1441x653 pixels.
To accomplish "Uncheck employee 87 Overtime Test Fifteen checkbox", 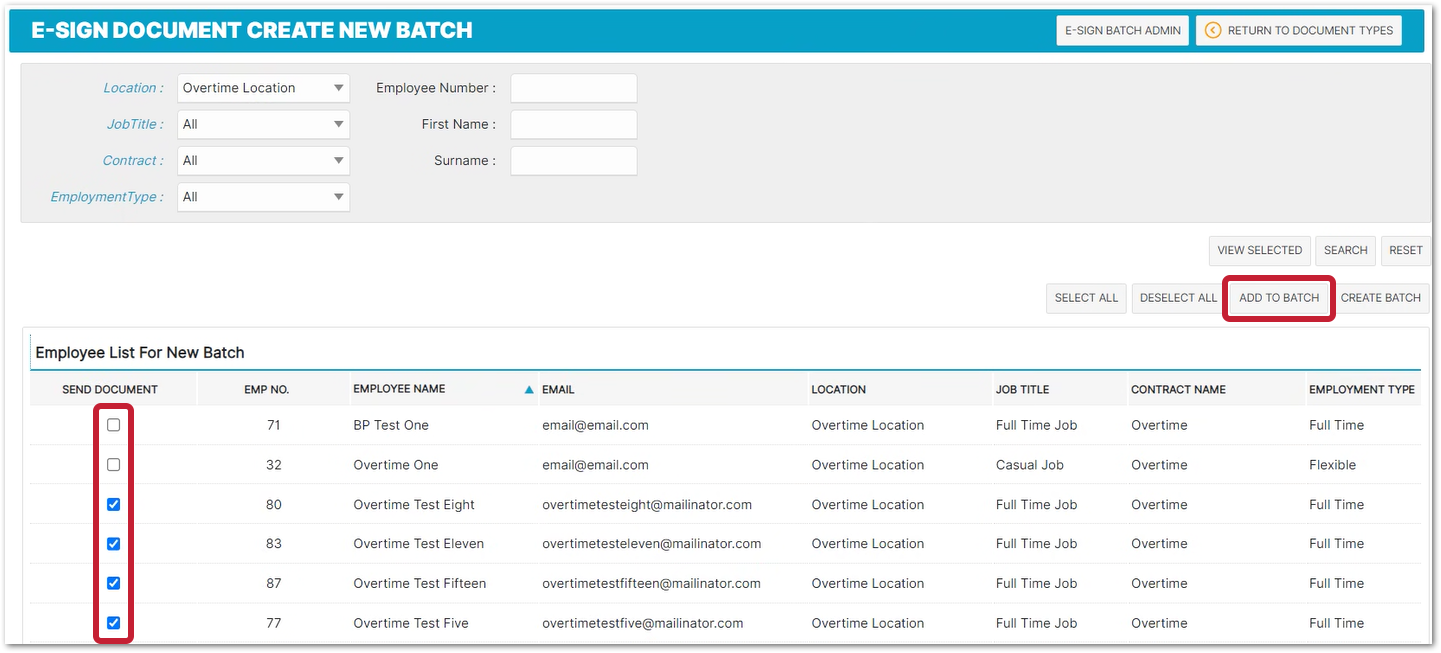I will click(x=114, y=583).
